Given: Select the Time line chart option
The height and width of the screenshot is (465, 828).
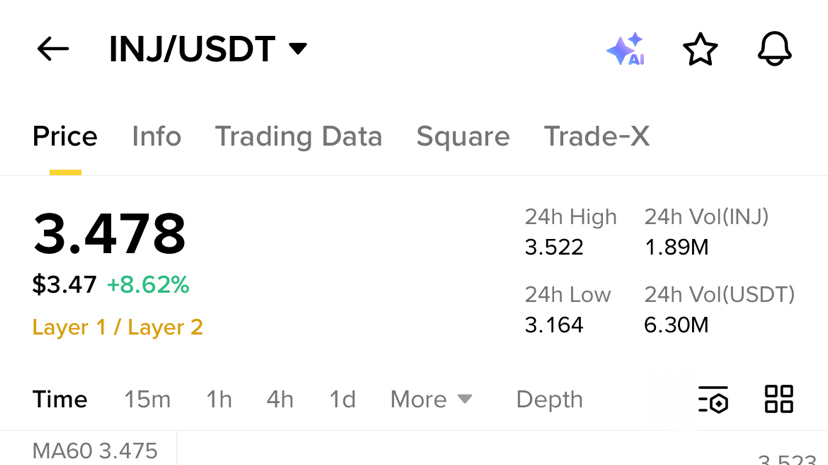Looking at the screenshot, I should (60, 400).
